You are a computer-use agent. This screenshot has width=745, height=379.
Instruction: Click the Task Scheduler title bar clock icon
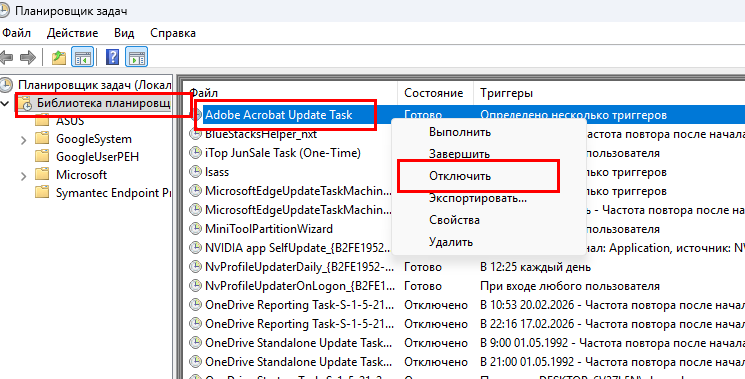[x=5, y=10]
